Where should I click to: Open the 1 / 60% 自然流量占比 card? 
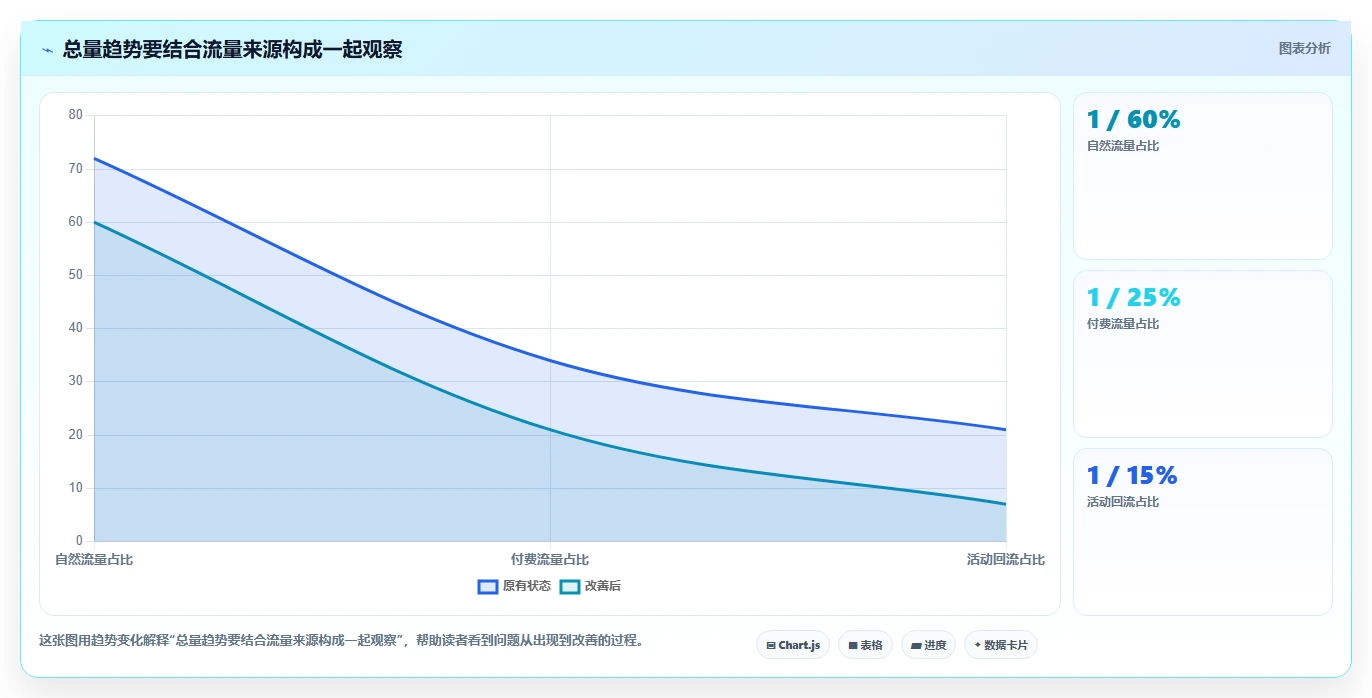coord(1202,176)
